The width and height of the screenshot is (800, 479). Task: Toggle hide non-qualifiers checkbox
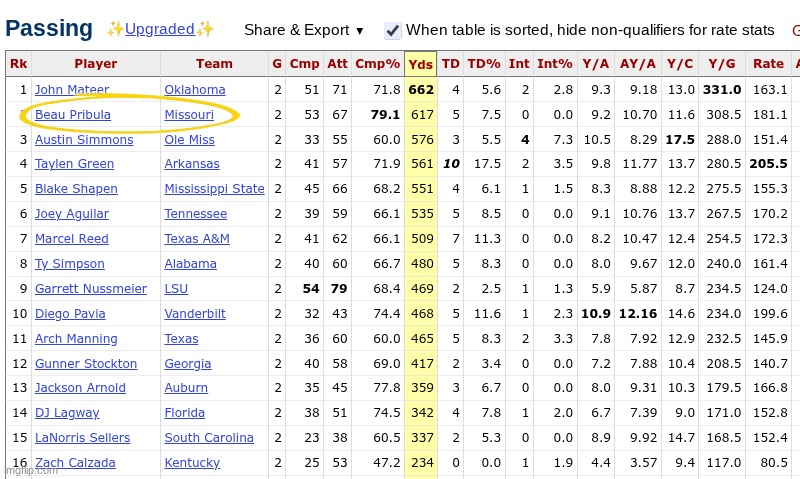tap(393, 30)
